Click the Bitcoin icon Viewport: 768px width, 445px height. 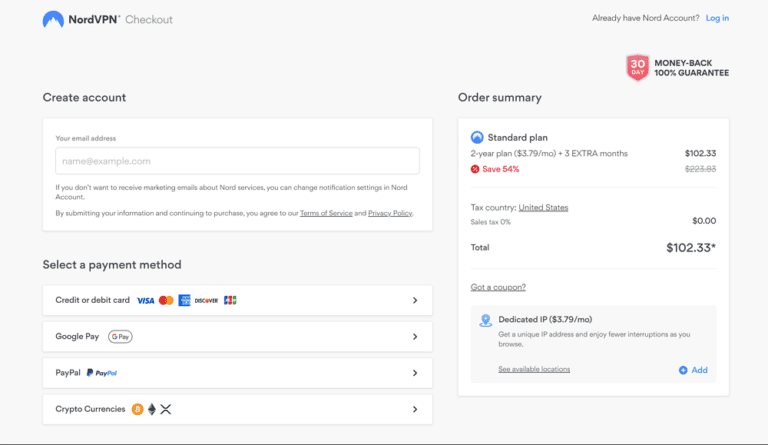pyautogui.click(x=137, y=409)
